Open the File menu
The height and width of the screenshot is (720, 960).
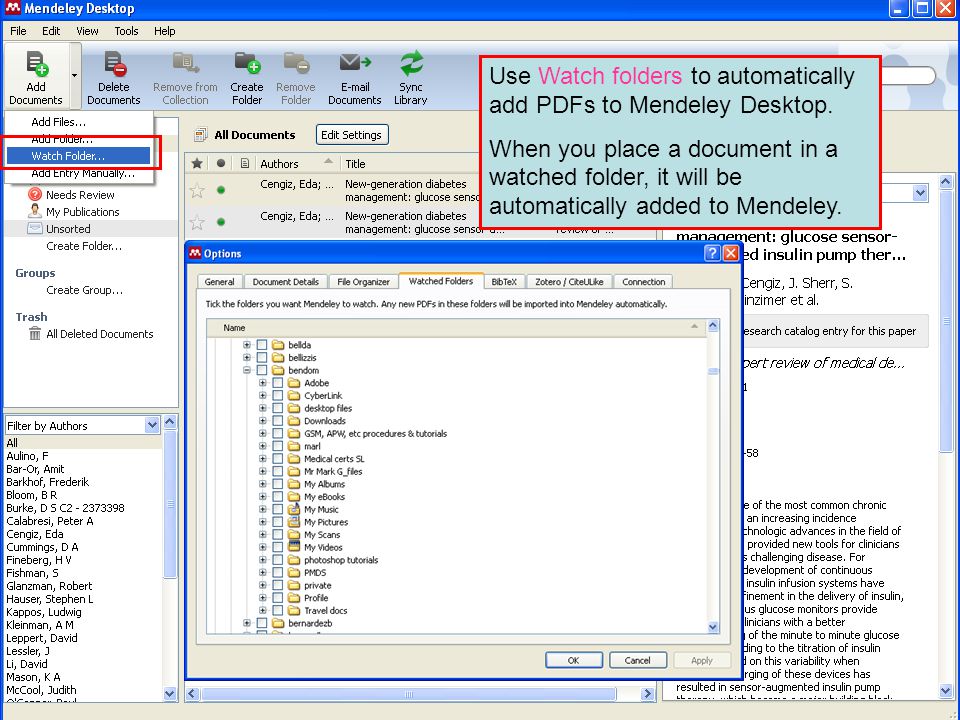coord(18,31)
